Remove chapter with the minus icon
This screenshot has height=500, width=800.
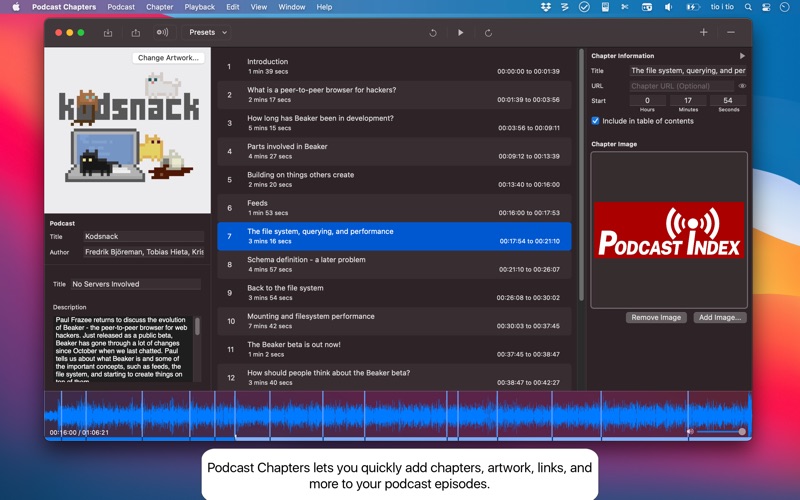coord(731,32)
